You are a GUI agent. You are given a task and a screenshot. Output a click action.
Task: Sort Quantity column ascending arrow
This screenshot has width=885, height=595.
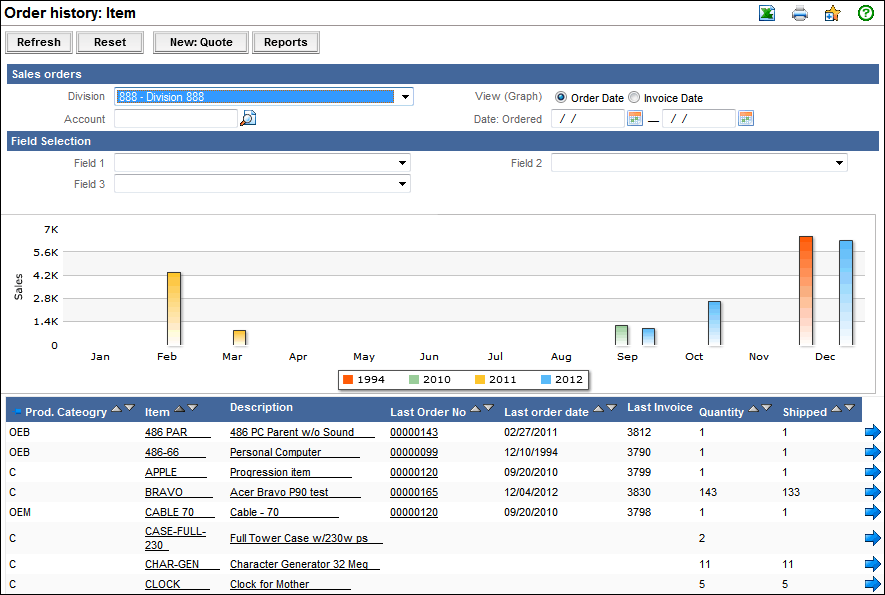click(x=753, y=408)
